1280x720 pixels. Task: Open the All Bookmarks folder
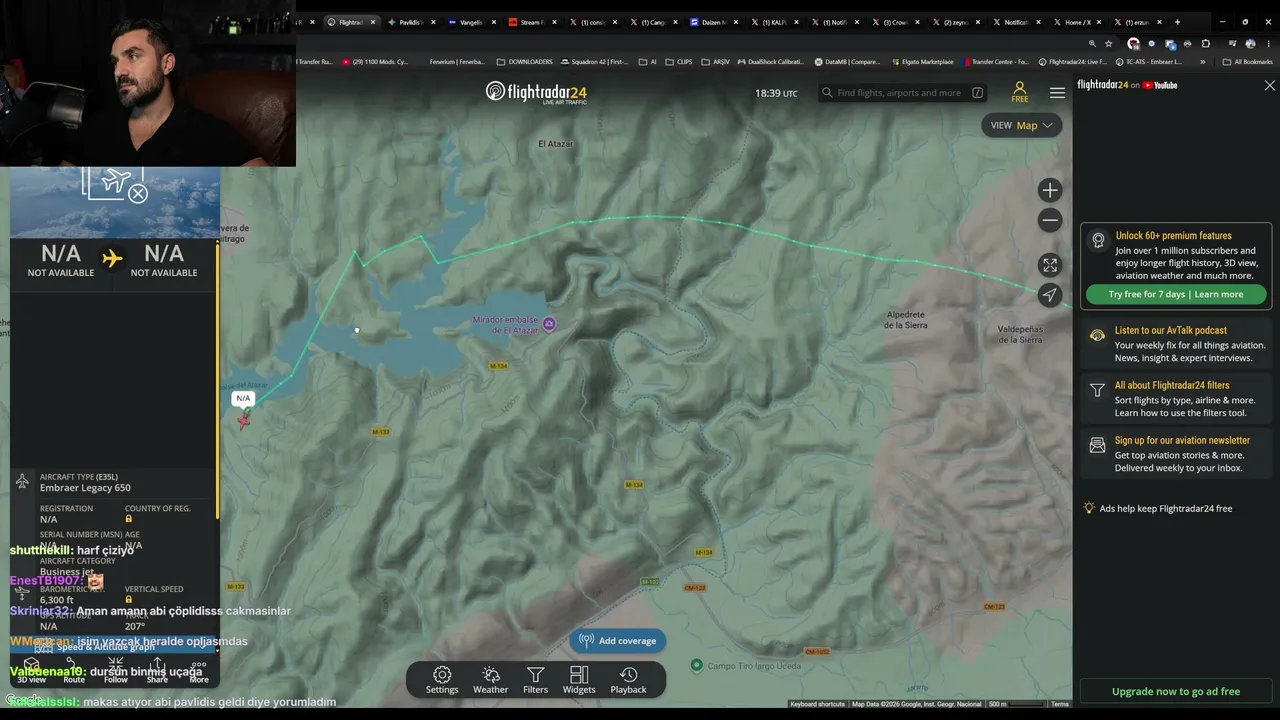tap(1248, 62)
